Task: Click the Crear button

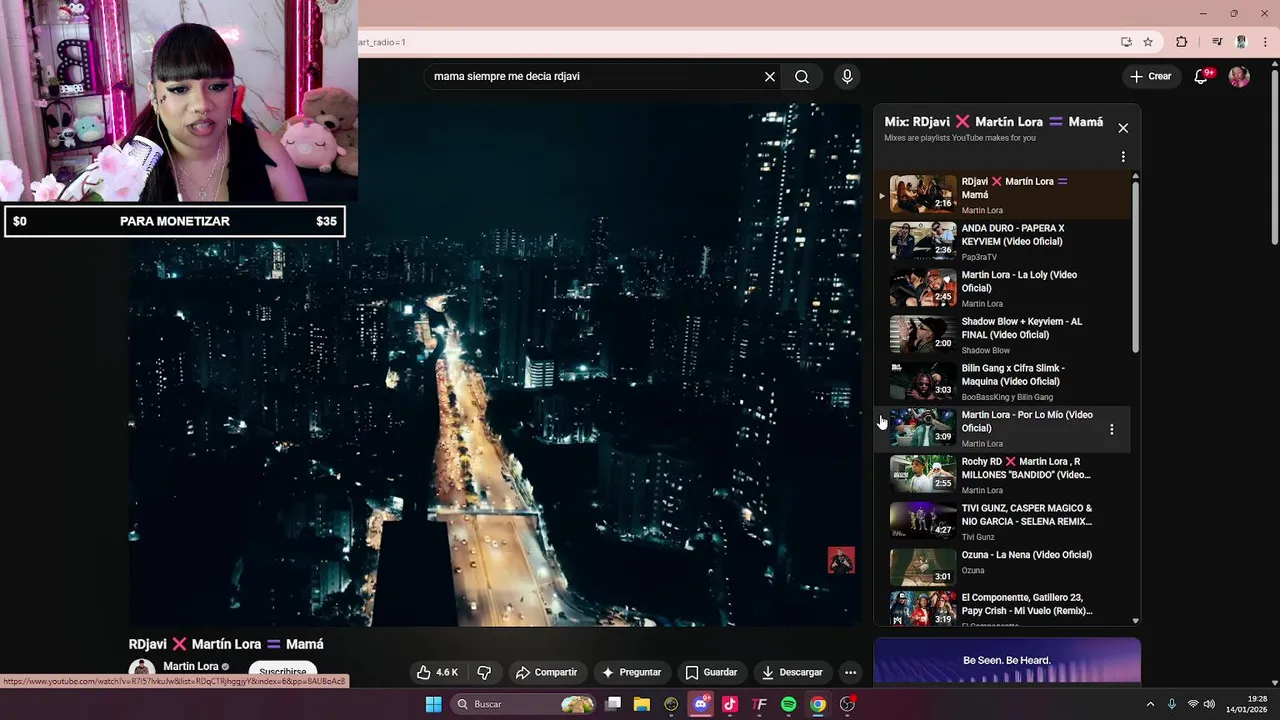Action: [x=1150, y=76]
